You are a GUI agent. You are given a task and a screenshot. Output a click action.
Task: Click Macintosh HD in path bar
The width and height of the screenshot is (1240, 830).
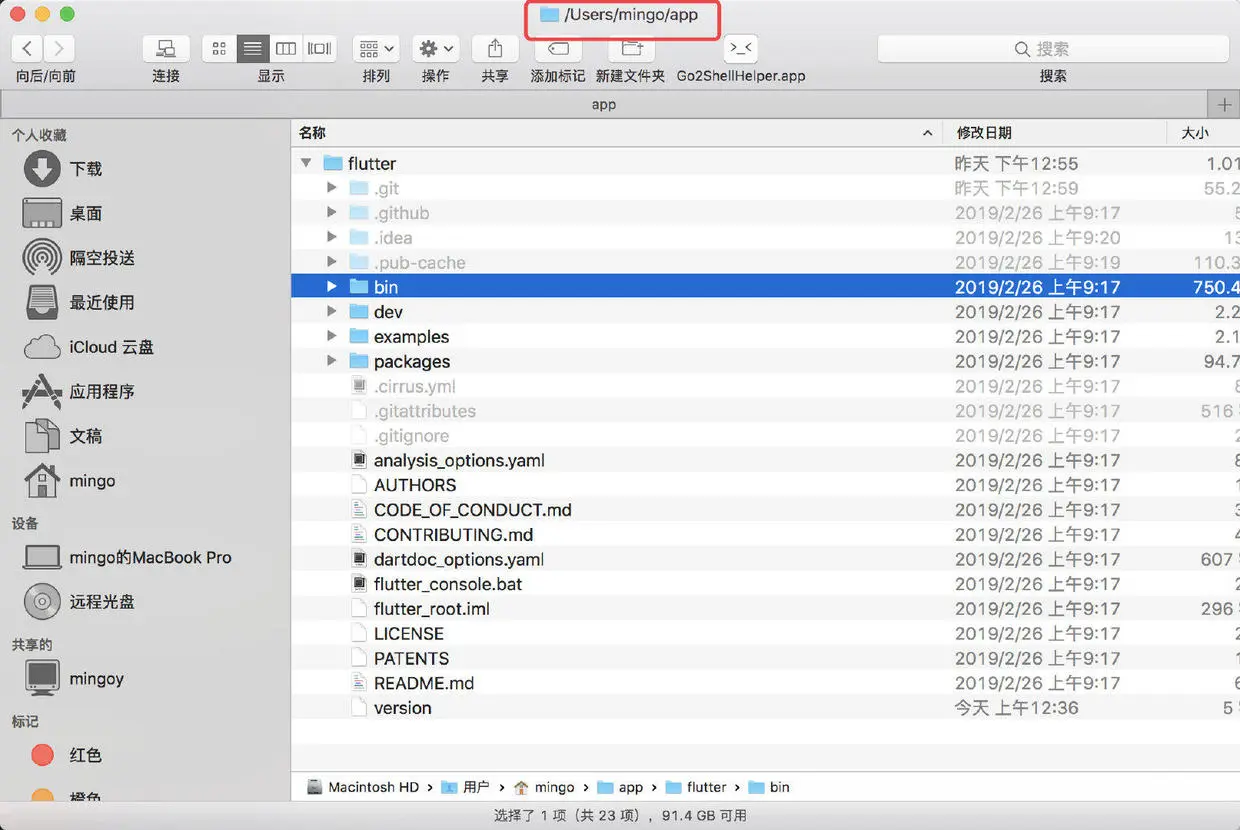click(x=363, y=787)
